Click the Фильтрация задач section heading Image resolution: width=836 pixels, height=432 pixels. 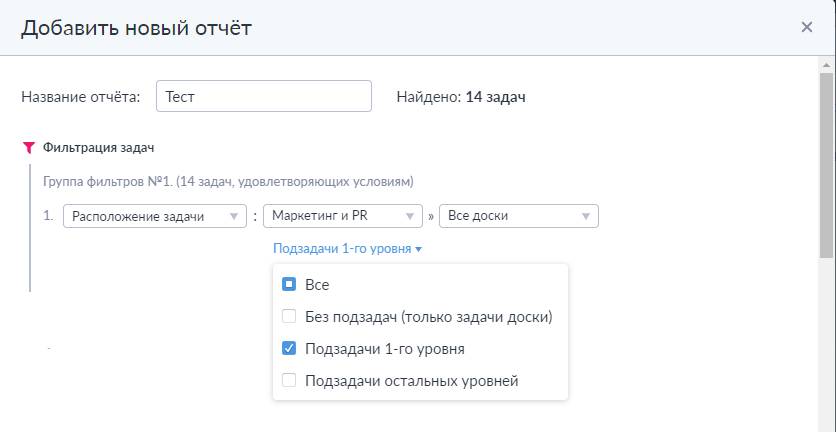click(98, 147)
